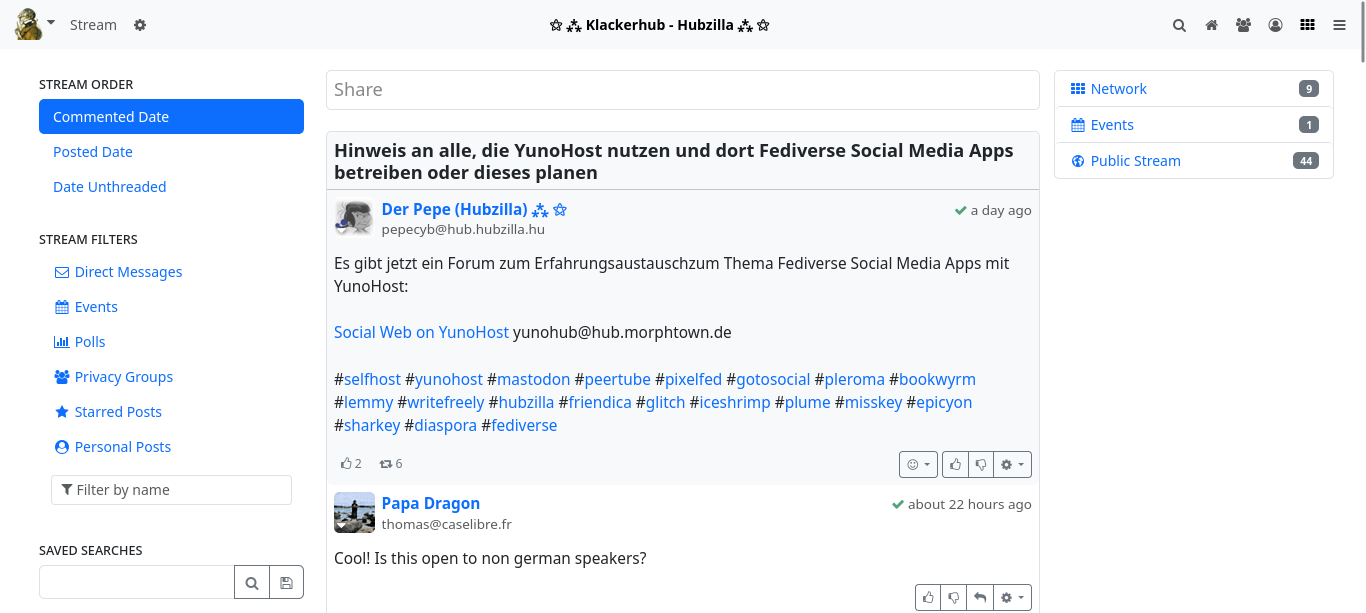The width and height of the screenshot is (1366, 613).
Task: Save the search using the floppy disk button
Action: click(x=286, y=582)
